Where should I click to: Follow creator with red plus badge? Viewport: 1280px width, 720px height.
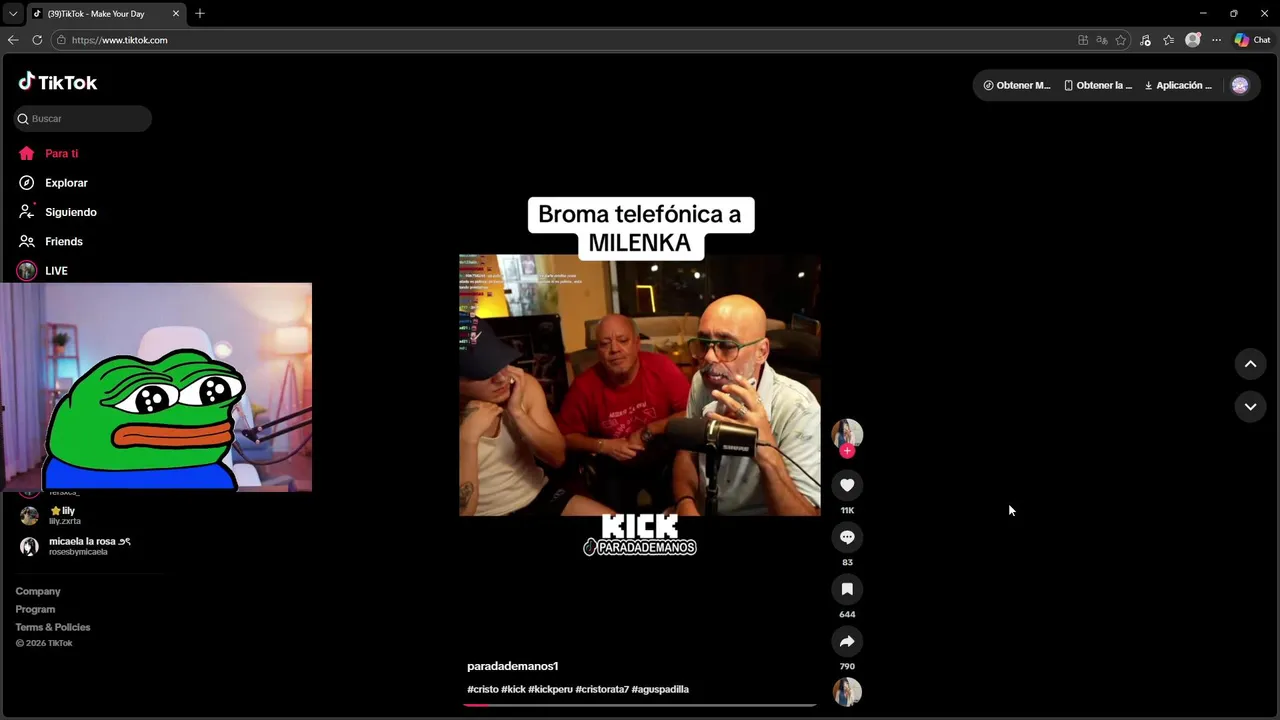point(847,451)
